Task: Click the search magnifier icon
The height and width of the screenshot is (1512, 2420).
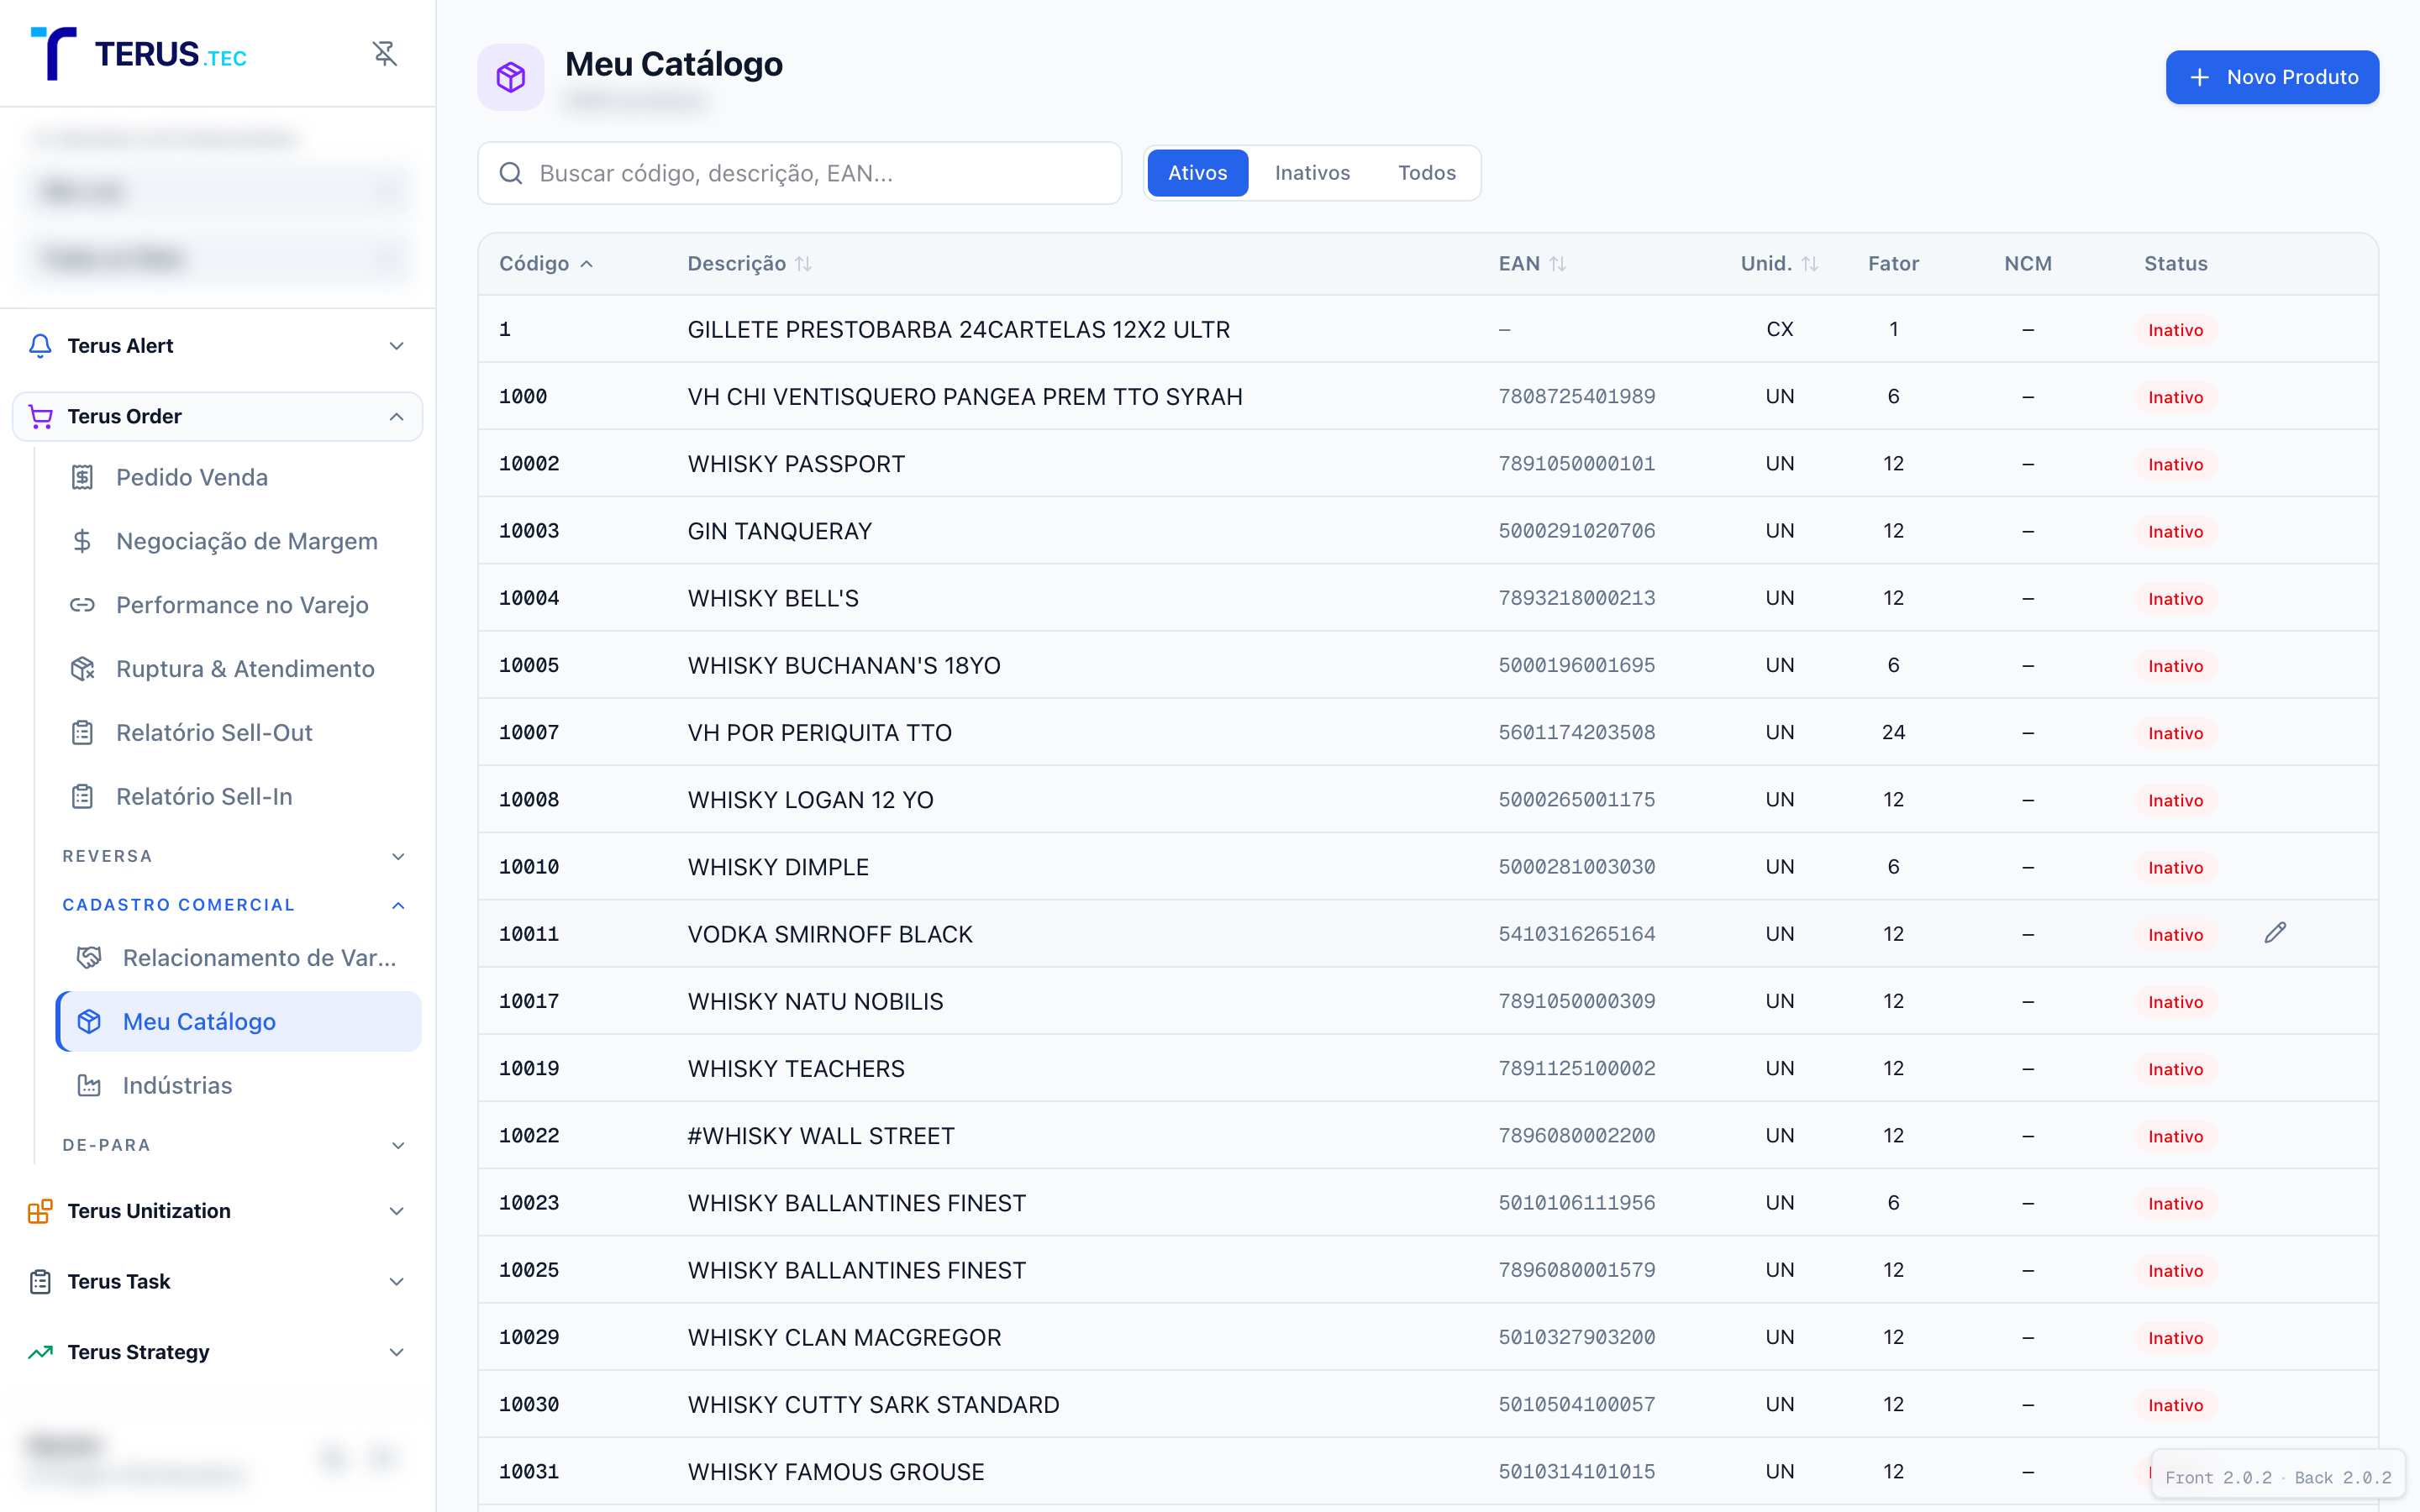Action: pyautogui.click(x=511, y=173)
